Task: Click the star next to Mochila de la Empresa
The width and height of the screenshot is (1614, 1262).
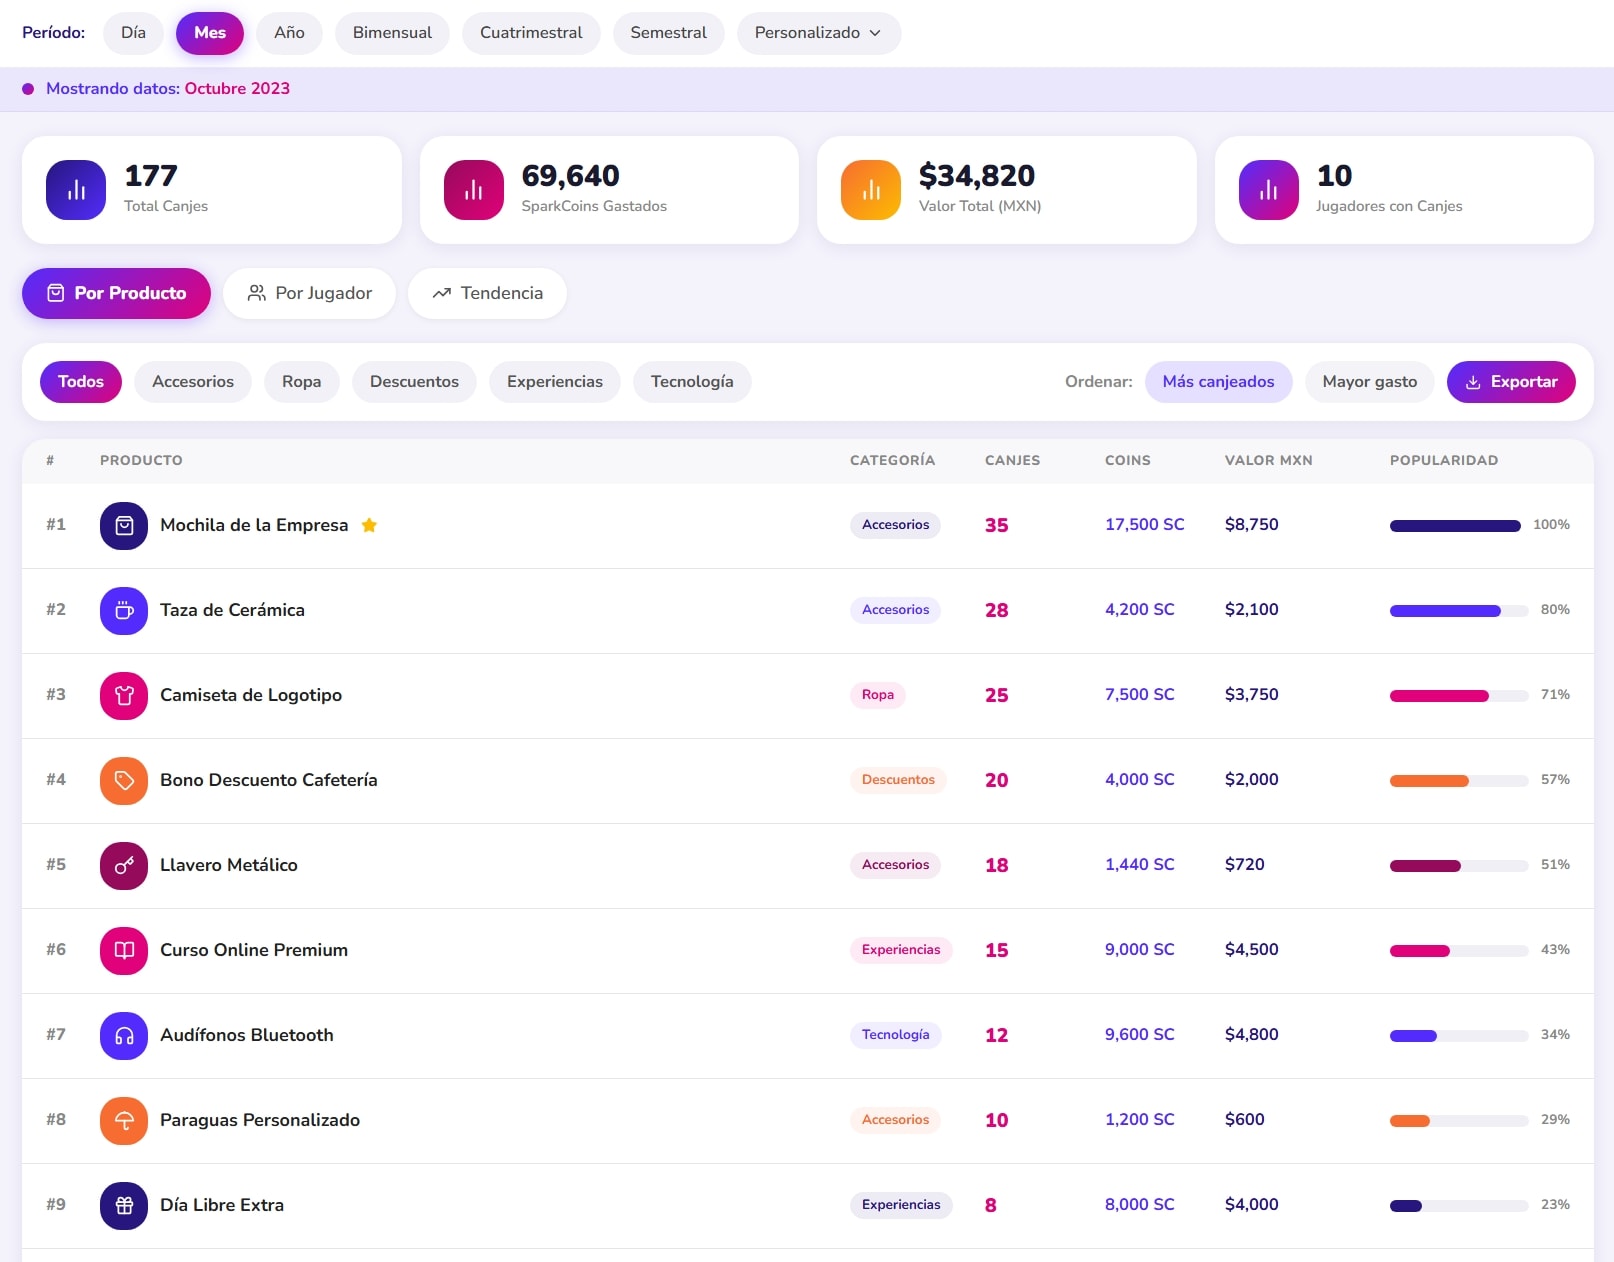Action: pyautogui.click(x=369, y=525)
